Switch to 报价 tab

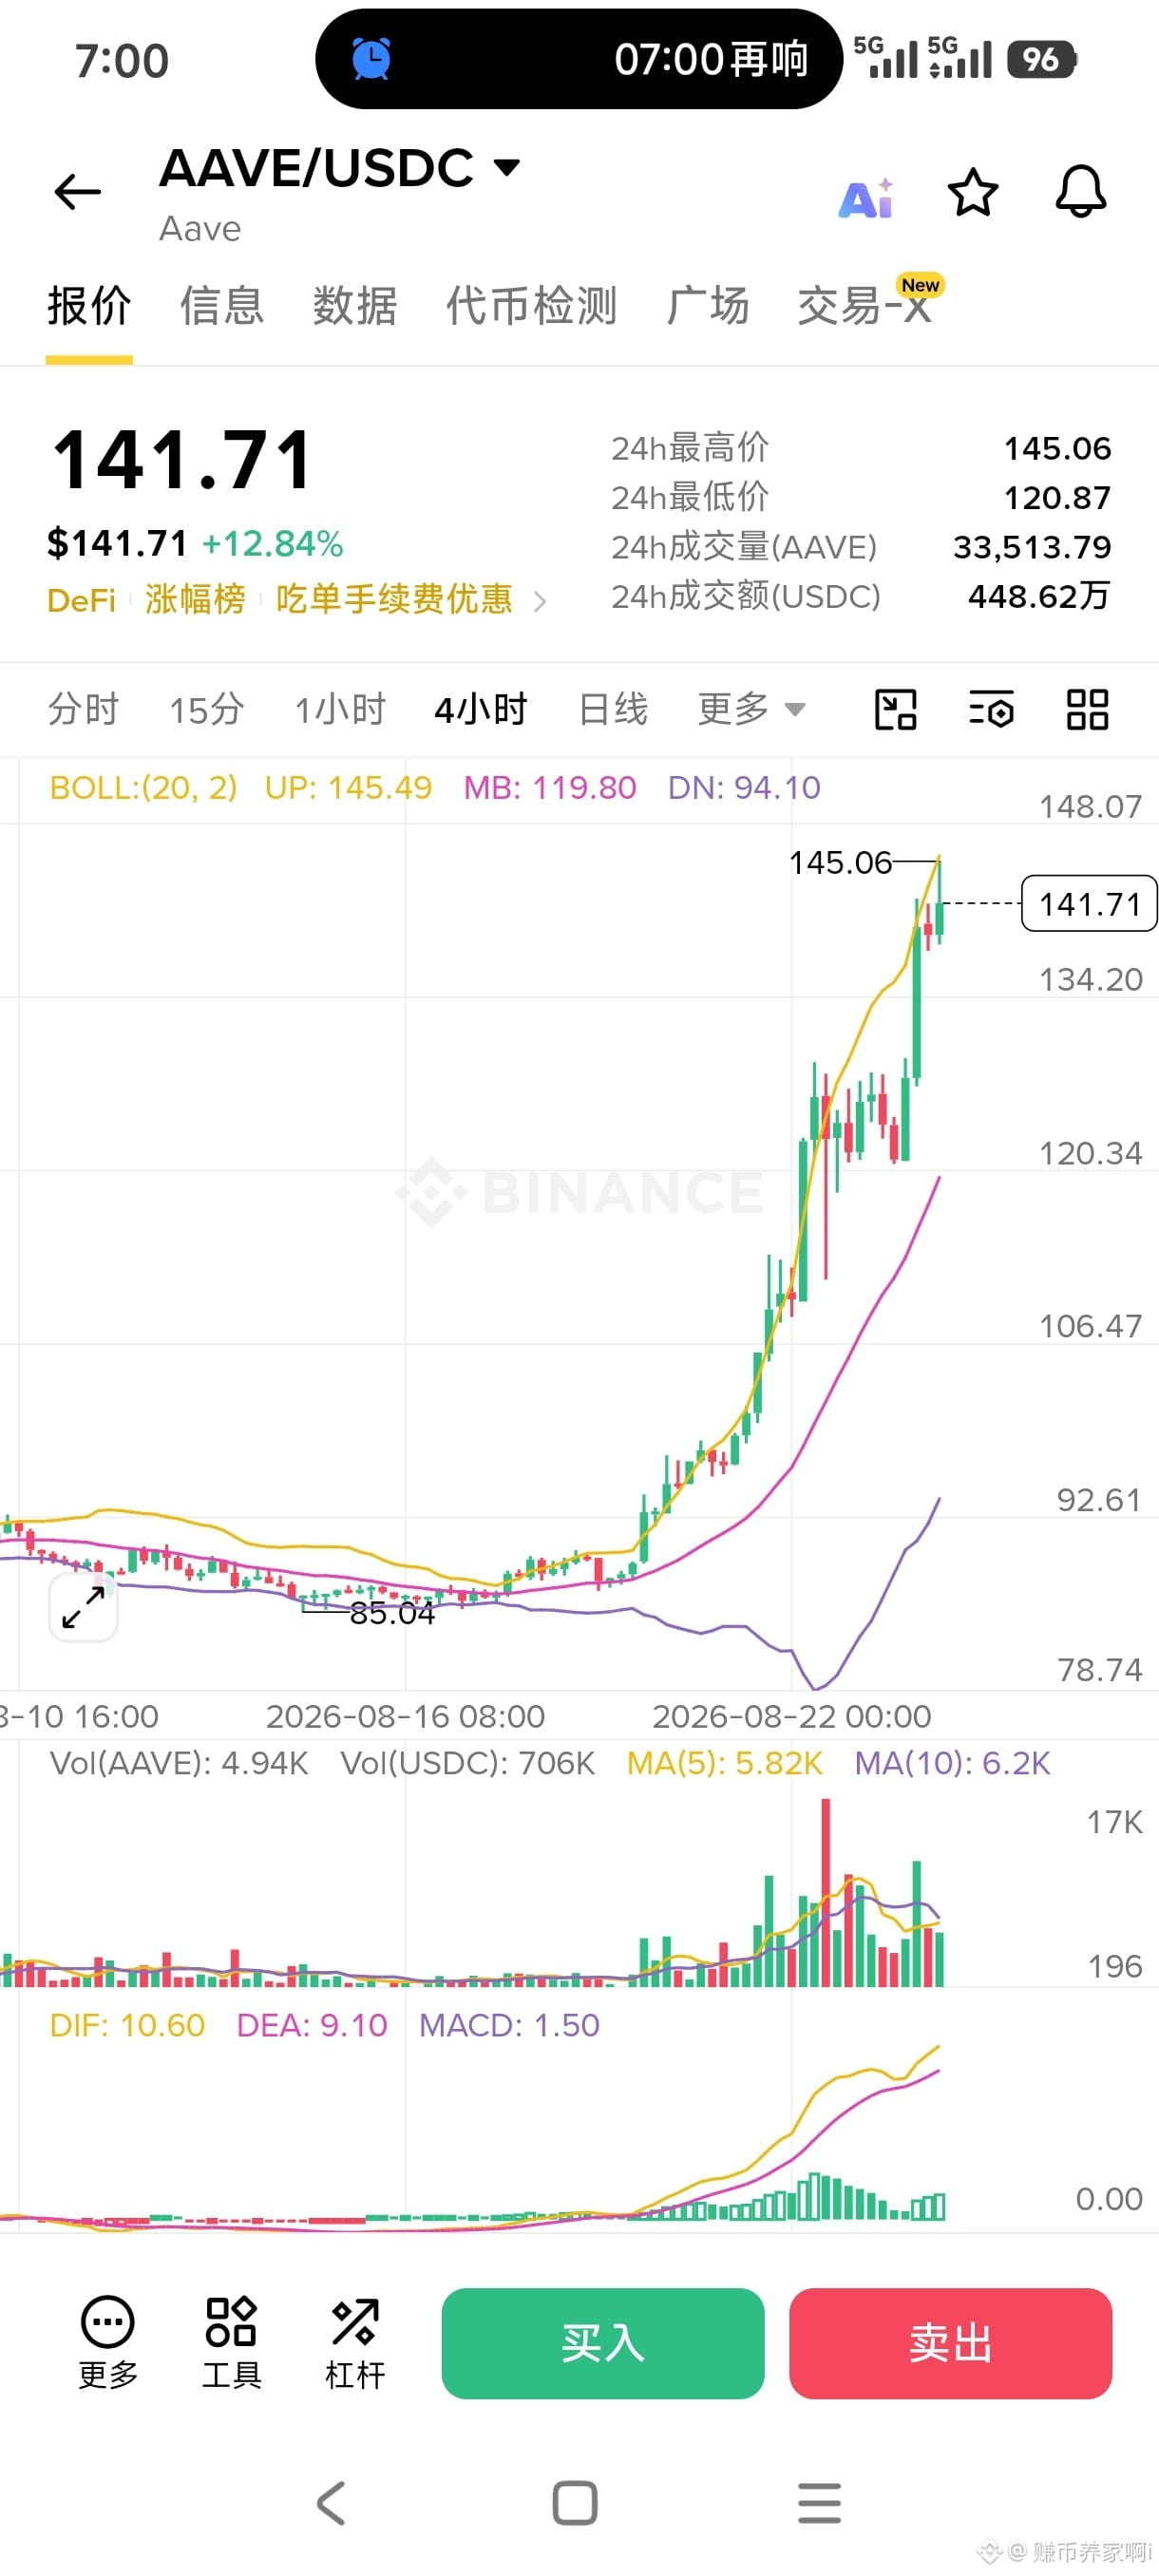pos(89,305)
